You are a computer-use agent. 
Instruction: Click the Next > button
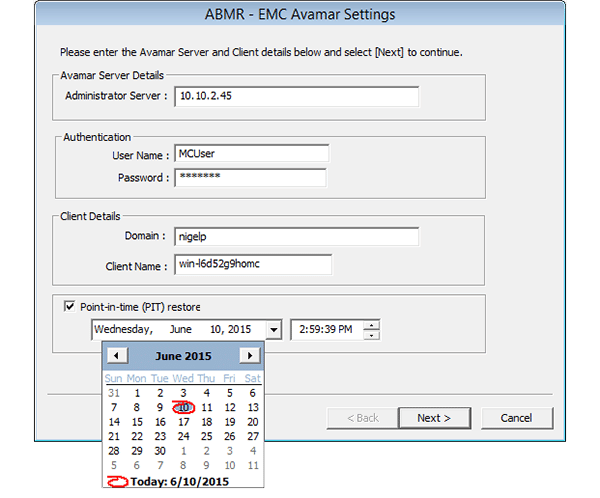coord(434,418)
